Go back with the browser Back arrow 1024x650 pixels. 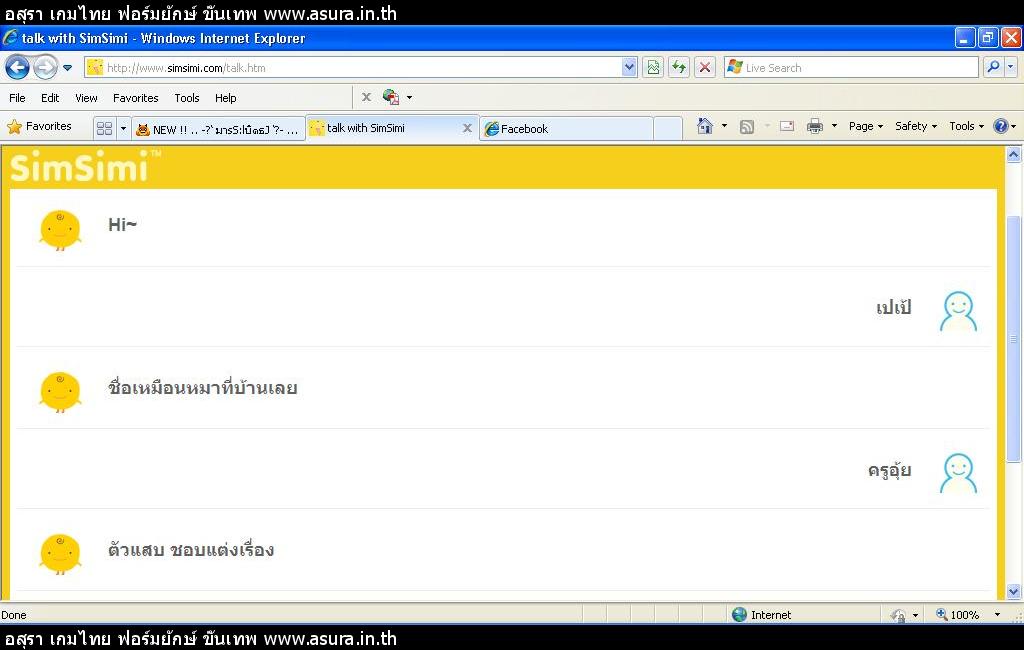tap(18, 67)
